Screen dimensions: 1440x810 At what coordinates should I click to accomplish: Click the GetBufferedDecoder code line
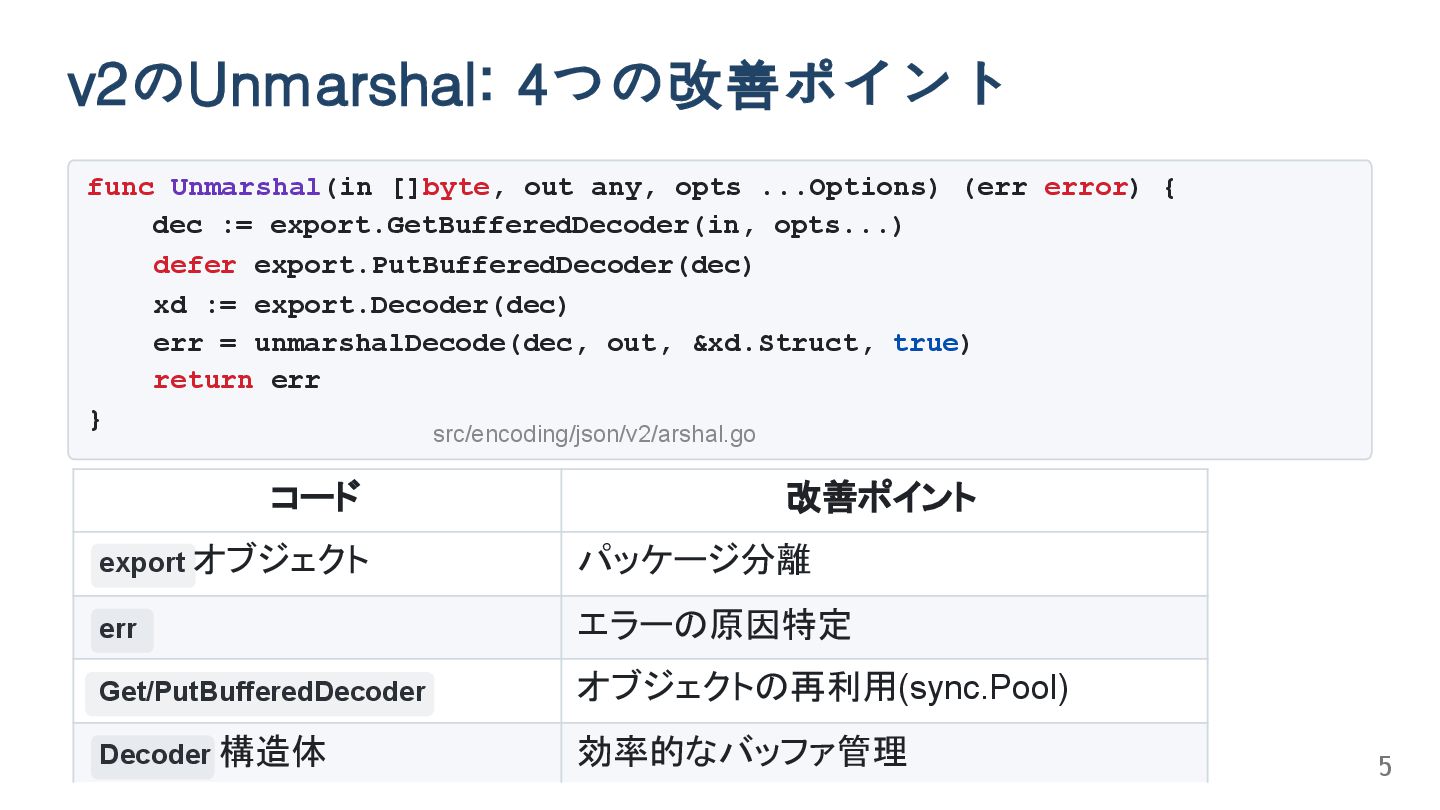pos(527,226)
